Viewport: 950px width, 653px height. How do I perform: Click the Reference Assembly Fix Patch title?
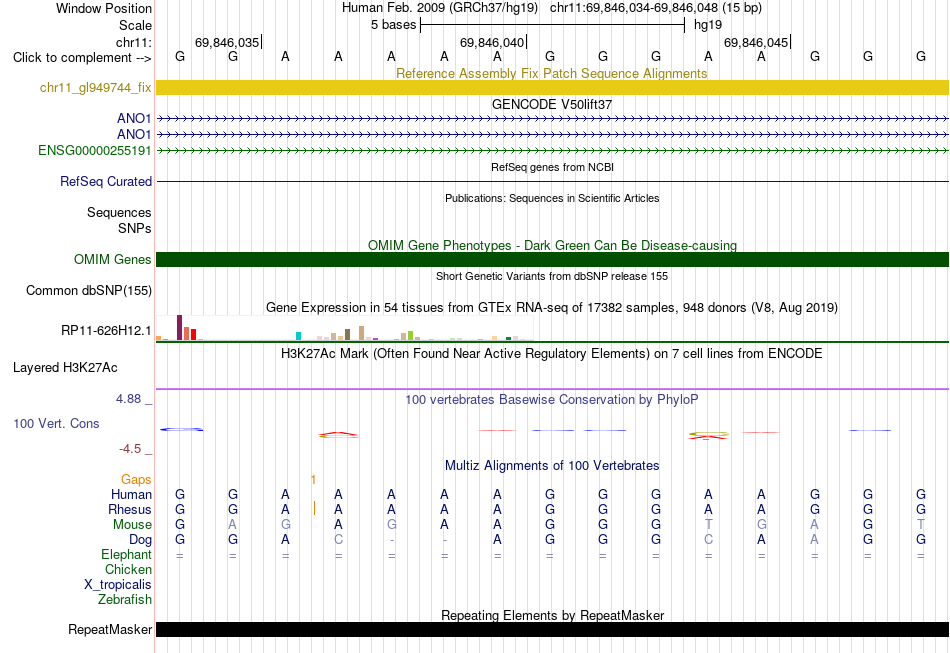point(551,73)
